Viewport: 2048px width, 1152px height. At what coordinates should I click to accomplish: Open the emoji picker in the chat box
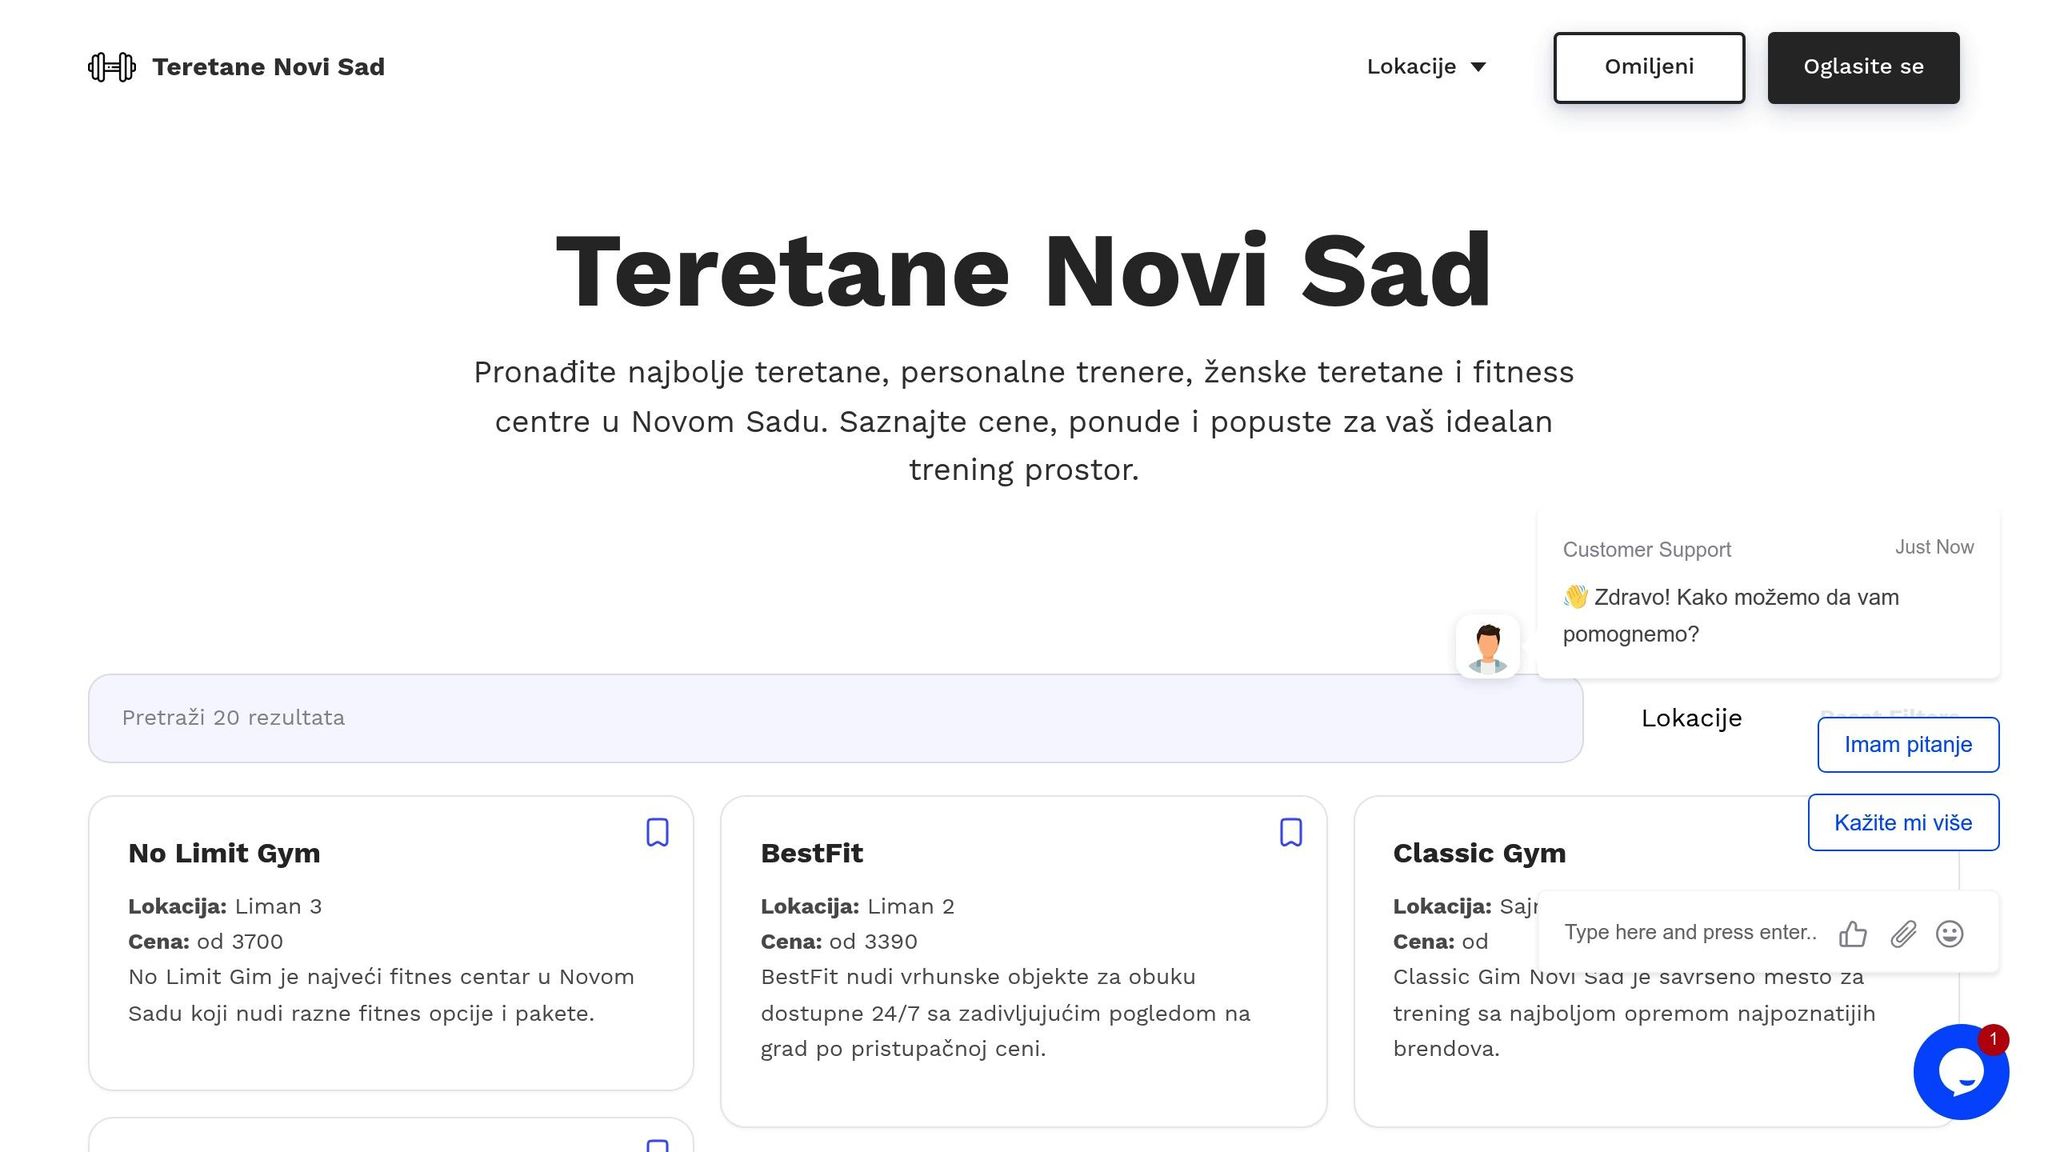click(x=1950, y=932)
